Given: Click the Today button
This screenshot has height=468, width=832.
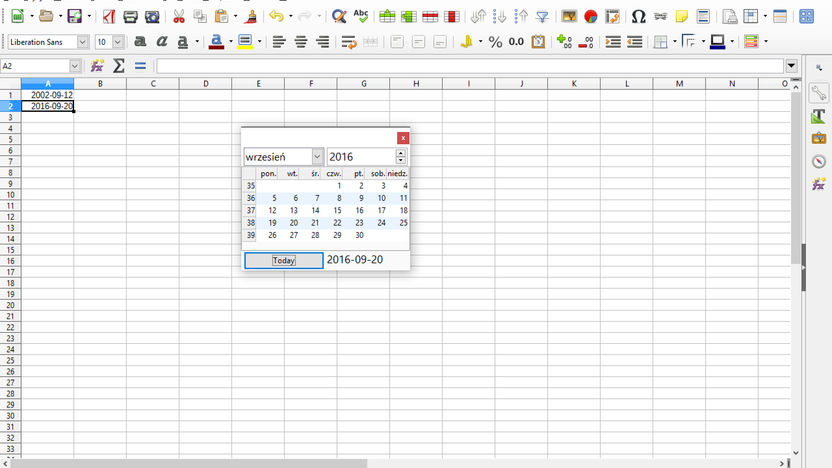Looking at the screenshot, I should coord(283,261).
